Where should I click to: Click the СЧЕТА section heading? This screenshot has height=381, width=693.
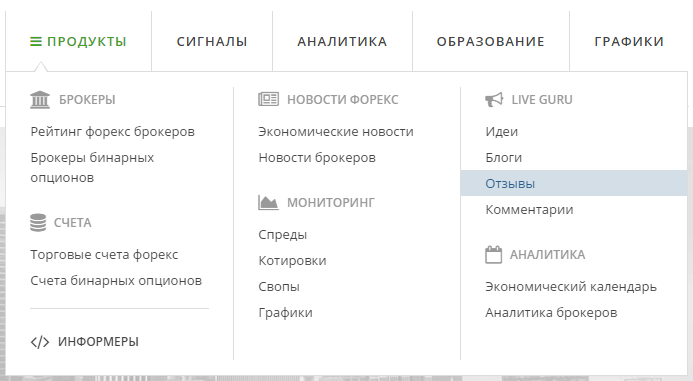click(x=72, y=223)
